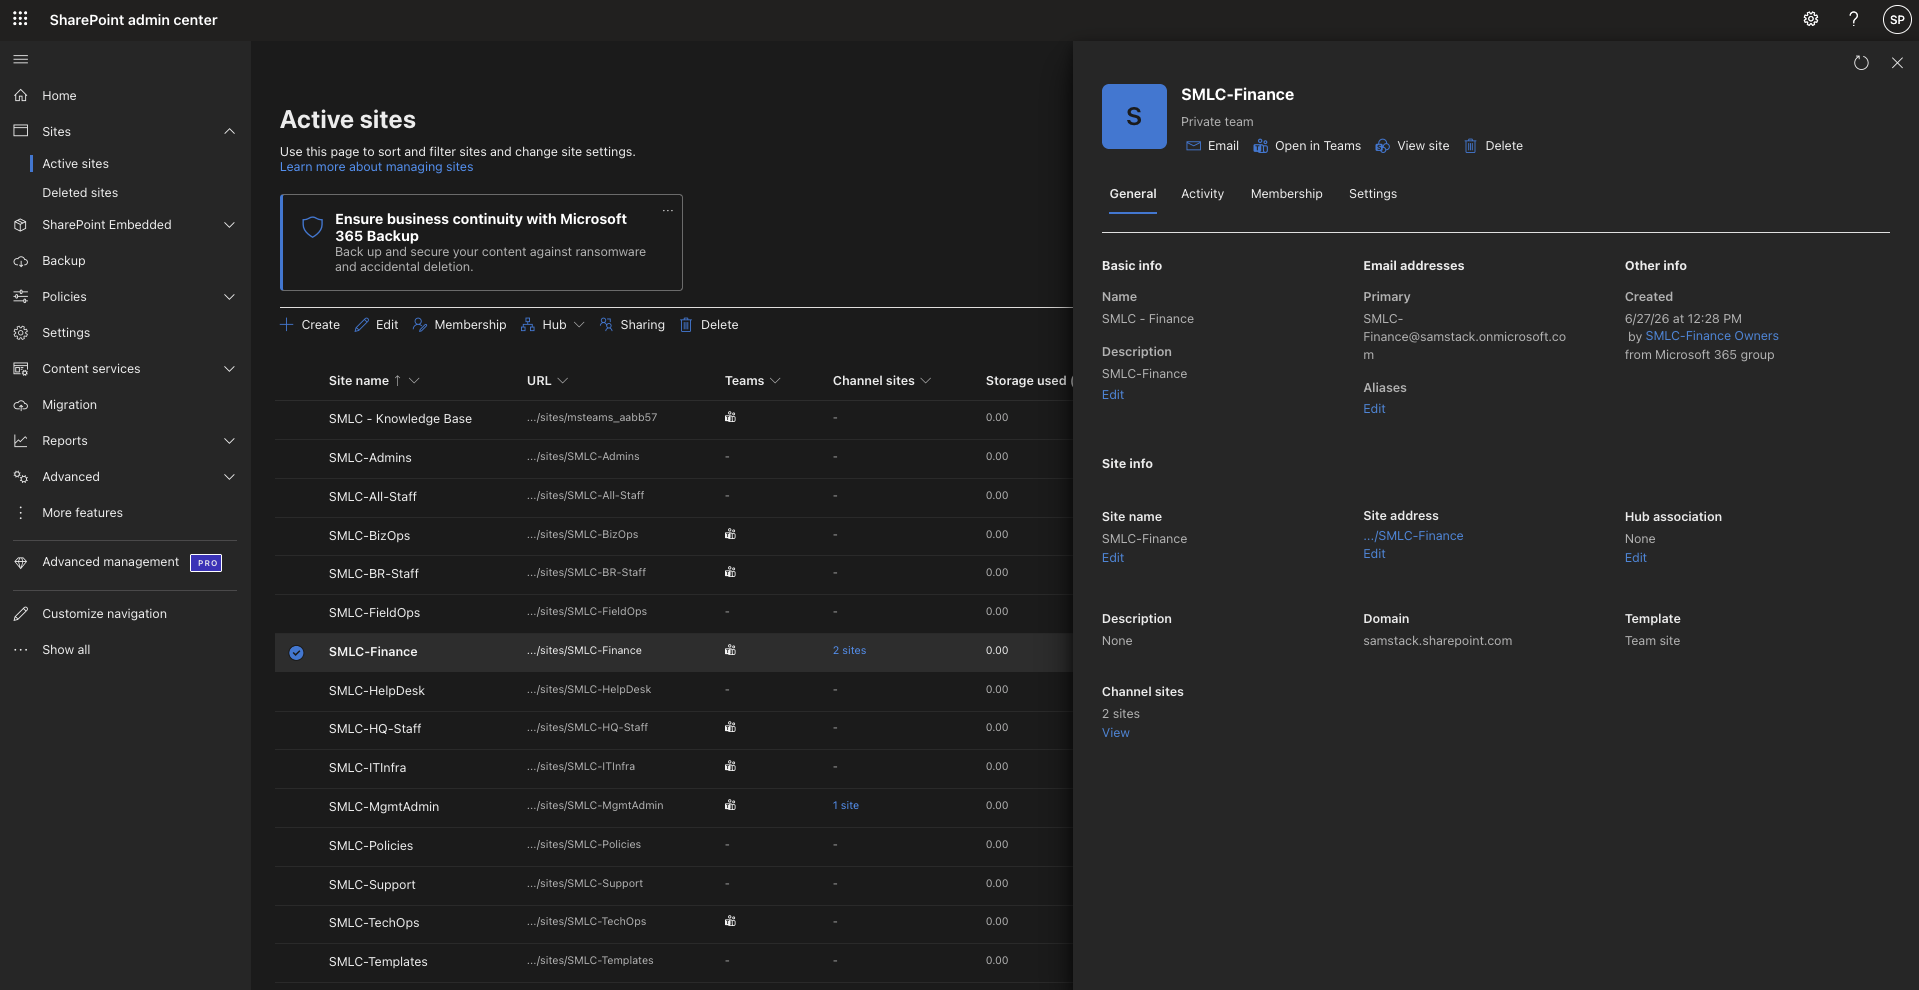This screenshot has width=1919, height=990.
Task: Deselect the SMLC-Finance row checkmark
Action: pyautogui.click(x=296, y=653)
